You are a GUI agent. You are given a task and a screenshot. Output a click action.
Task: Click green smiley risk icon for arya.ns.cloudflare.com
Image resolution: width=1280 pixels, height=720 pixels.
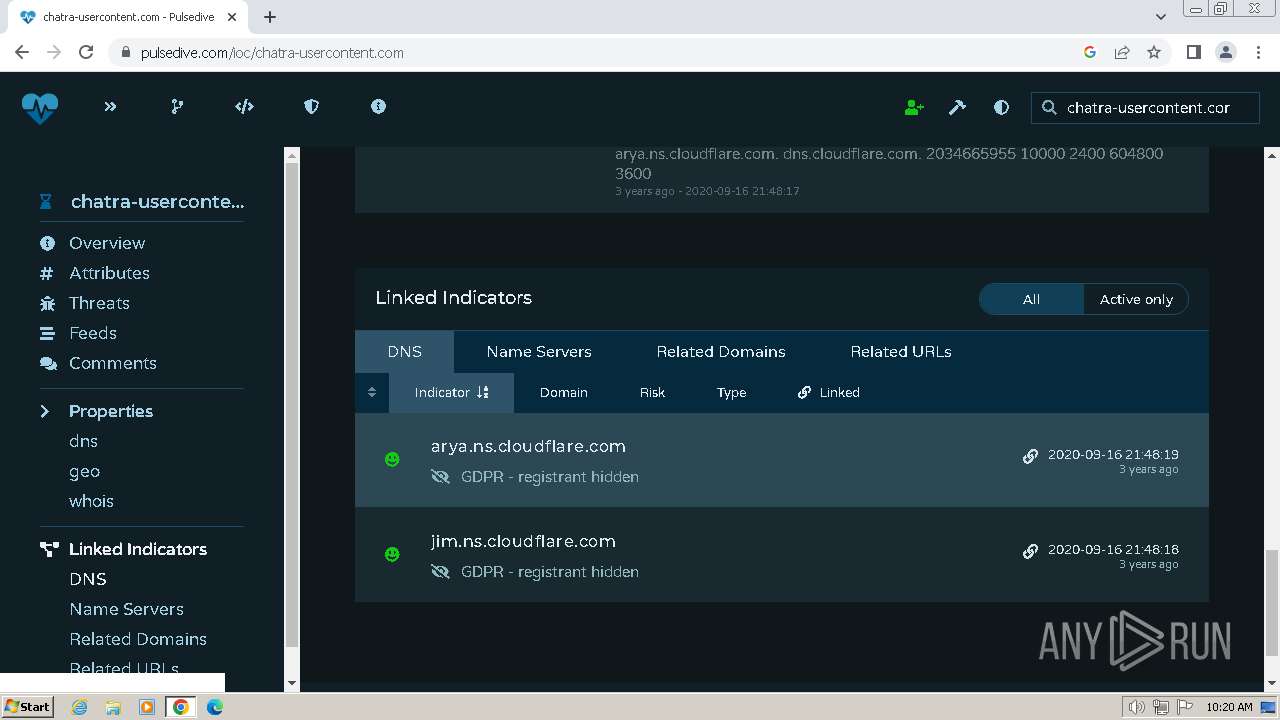[x=392, y=459]
